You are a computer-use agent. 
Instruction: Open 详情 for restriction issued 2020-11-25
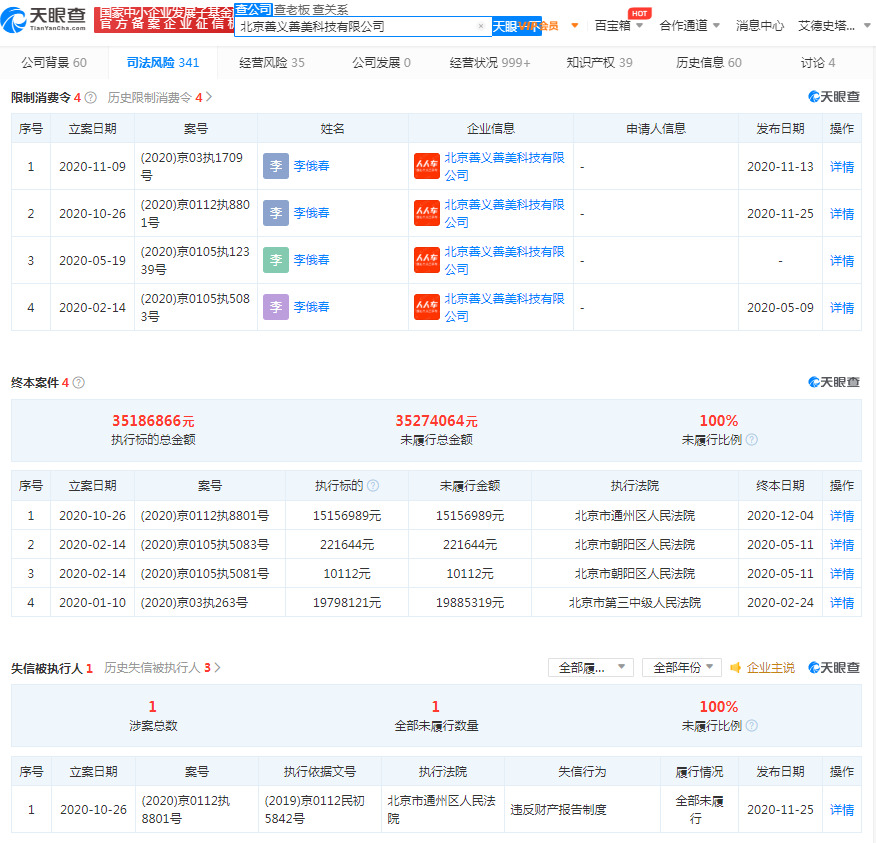coord(841,213)
